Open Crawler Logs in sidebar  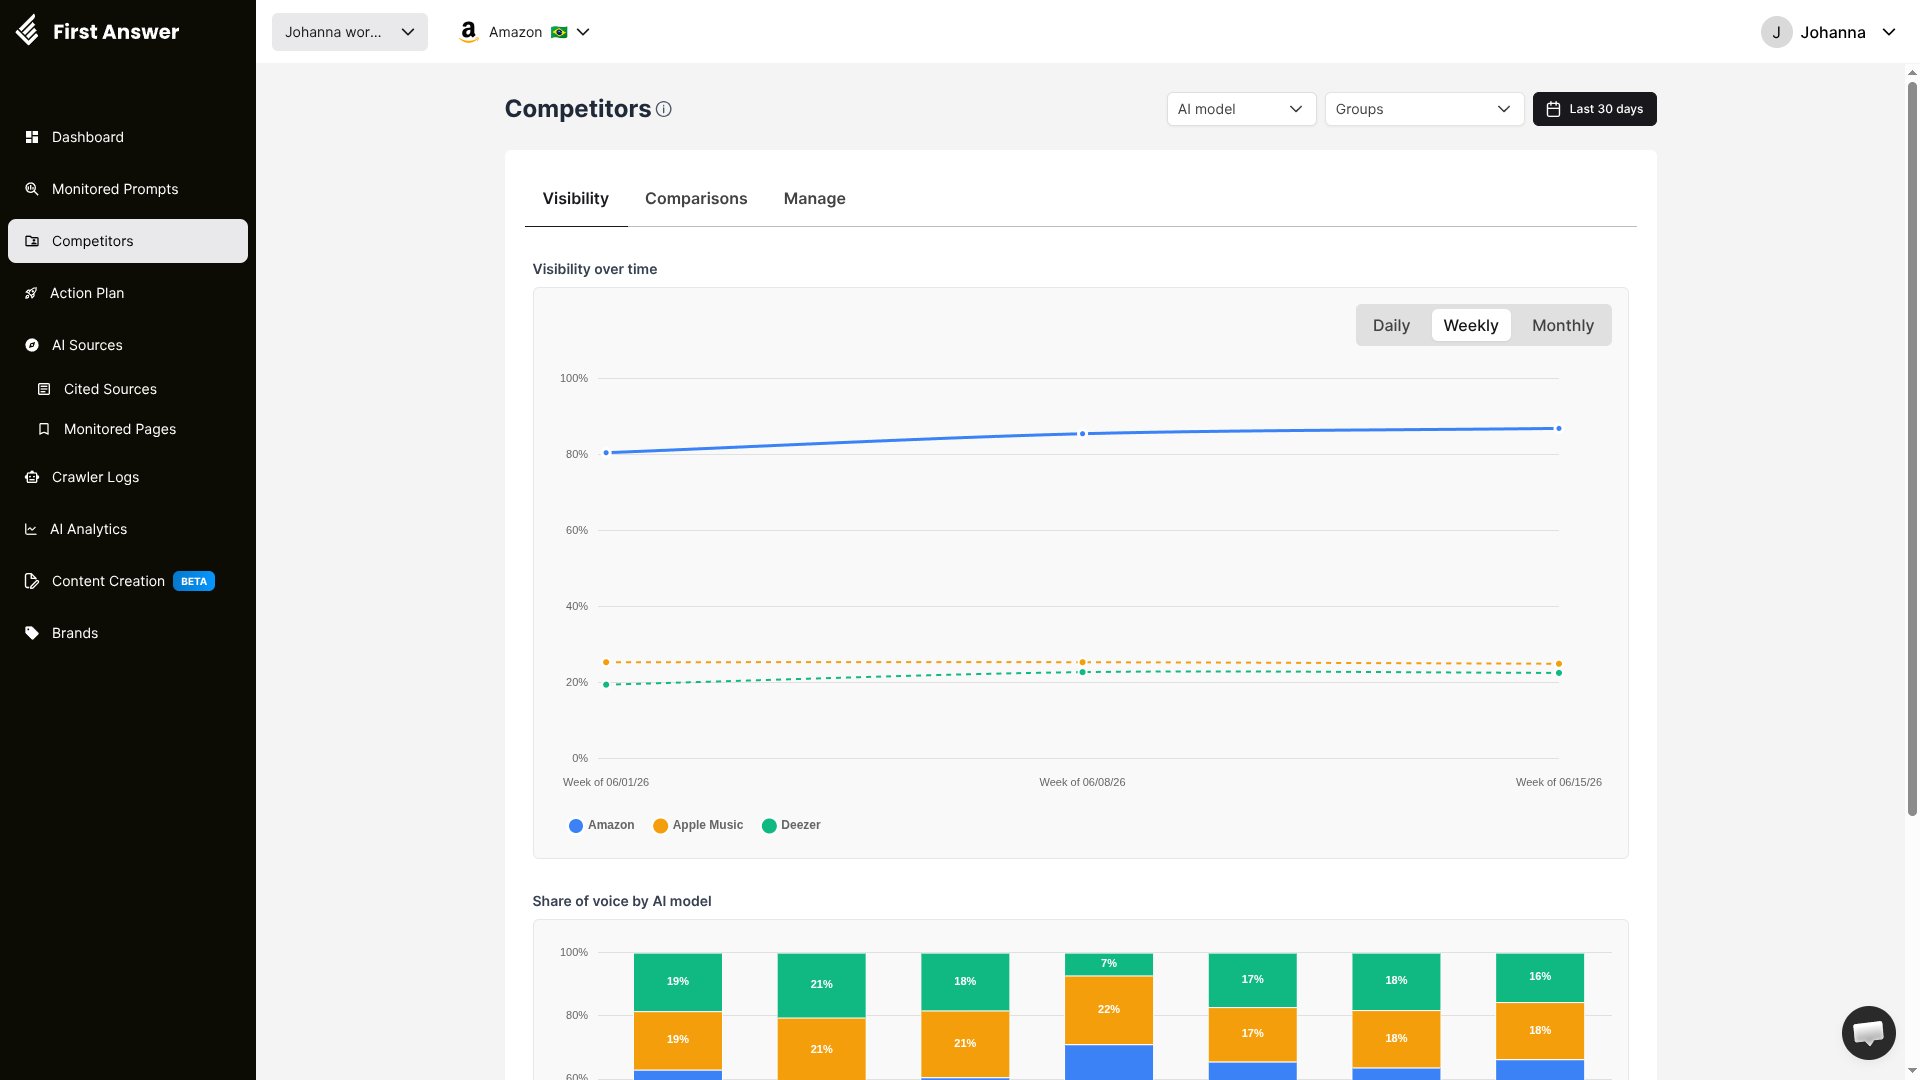(x=128, y=477)
